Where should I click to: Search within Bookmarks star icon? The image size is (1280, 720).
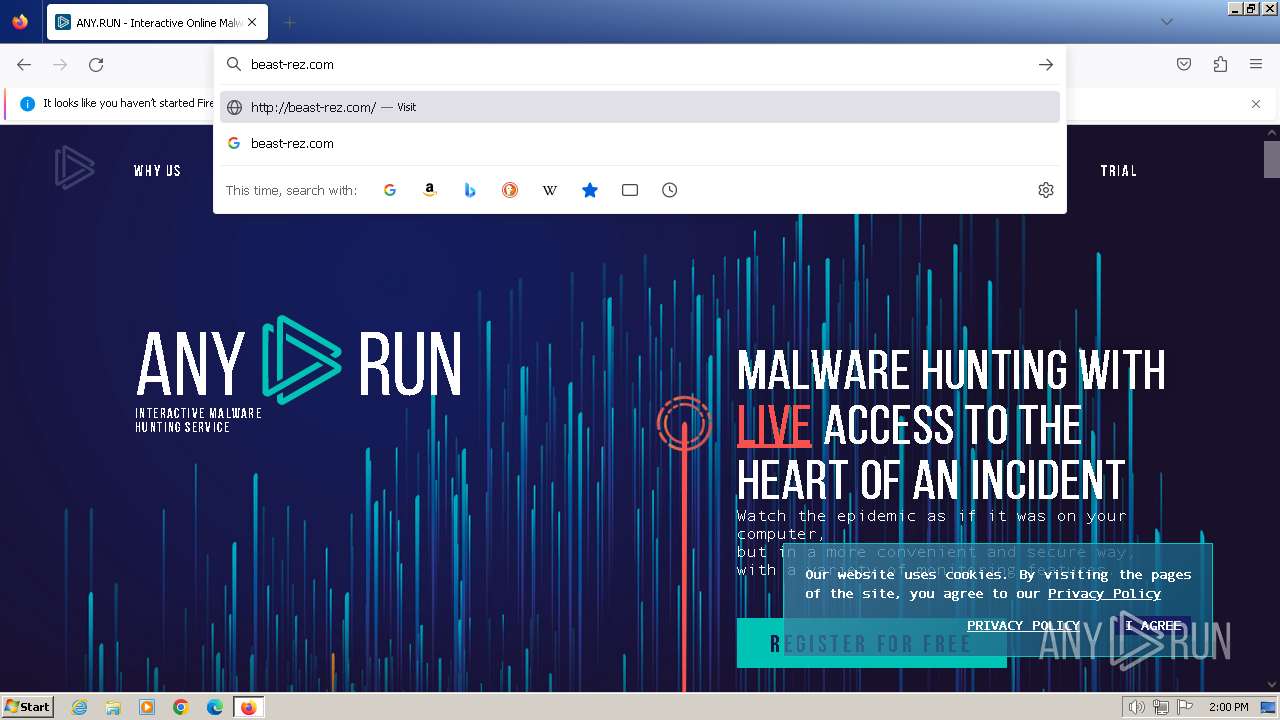(x=590, y=190)
